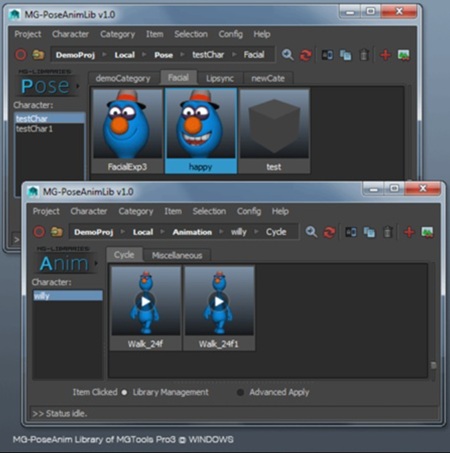
Task: Click the red record circle icon in Anim window
Action: (39, 232)
